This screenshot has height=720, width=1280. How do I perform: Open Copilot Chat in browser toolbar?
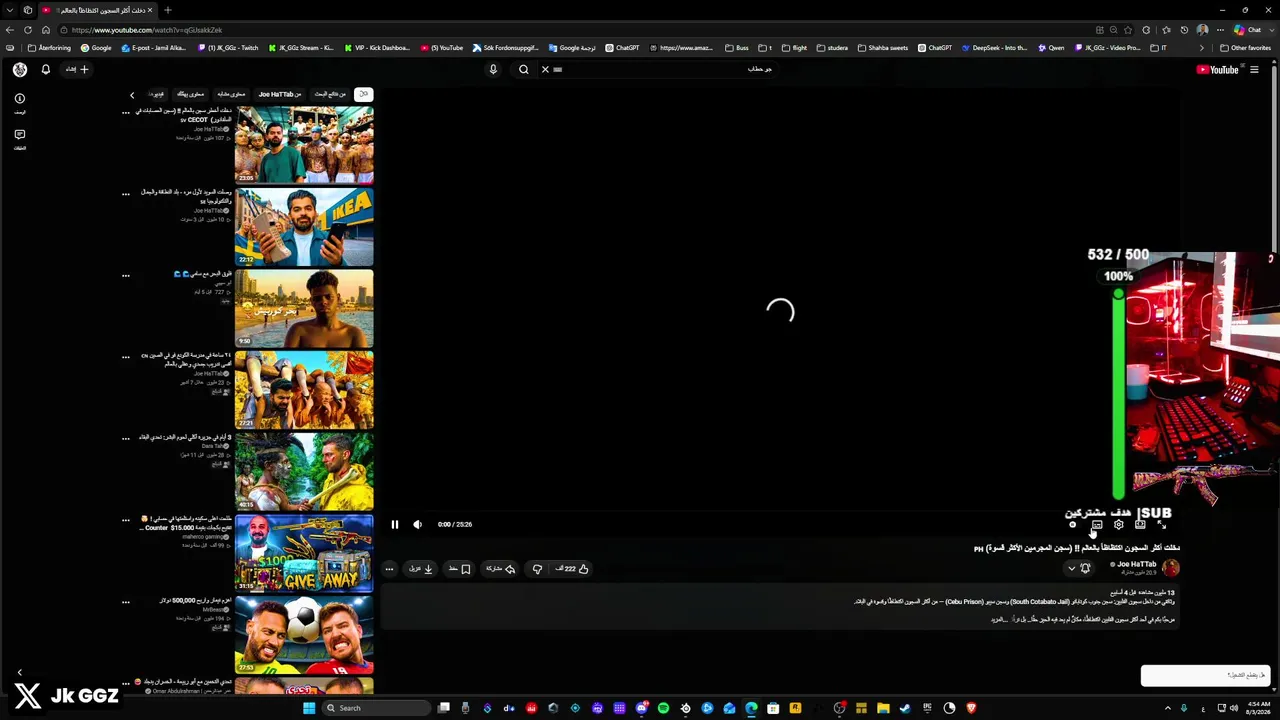(x=1248, y=30)
